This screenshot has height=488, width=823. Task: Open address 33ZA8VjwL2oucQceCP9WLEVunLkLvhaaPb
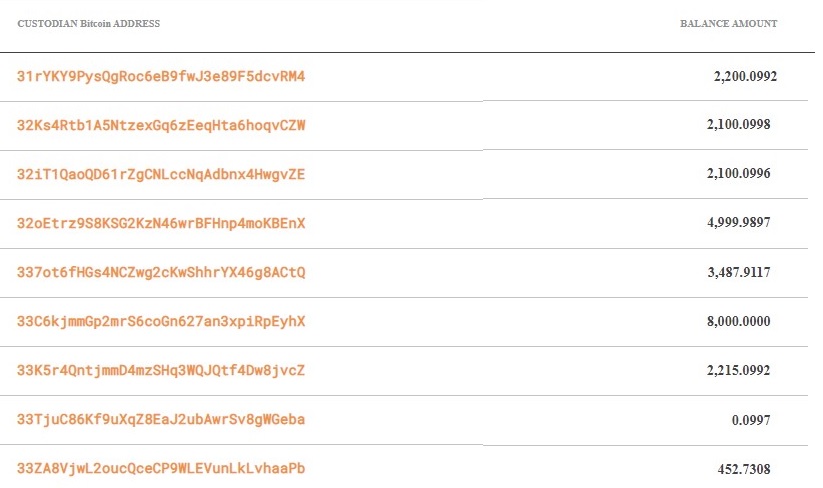point(161,468)
